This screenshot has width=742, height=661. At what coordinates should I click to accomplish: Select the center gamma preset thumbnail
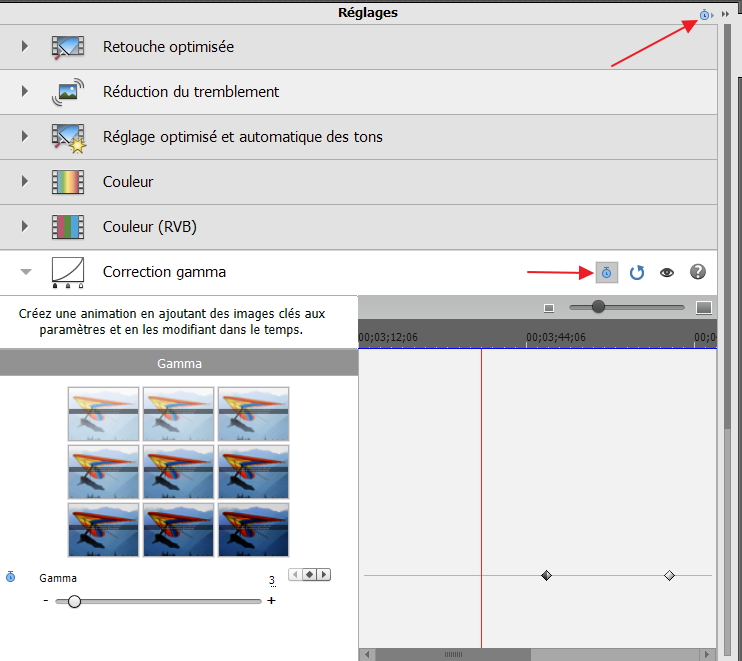pos(178,472)
